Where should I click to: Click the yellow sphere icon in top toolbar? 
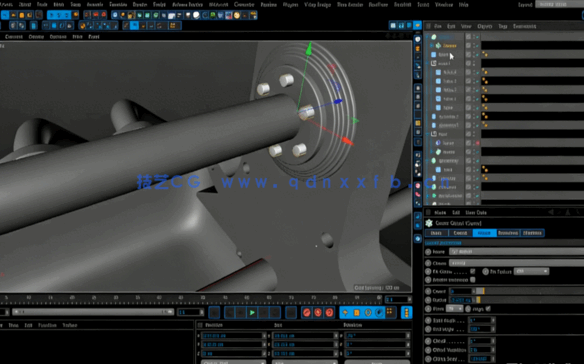[x=237, y=15]
